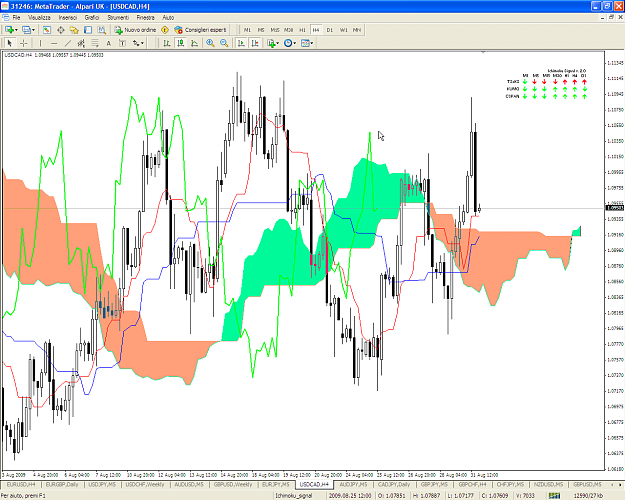The height and width of the screenshot is (500, 625).
Task: Select H4 timeframe button
Action: (x=316, y=30)
